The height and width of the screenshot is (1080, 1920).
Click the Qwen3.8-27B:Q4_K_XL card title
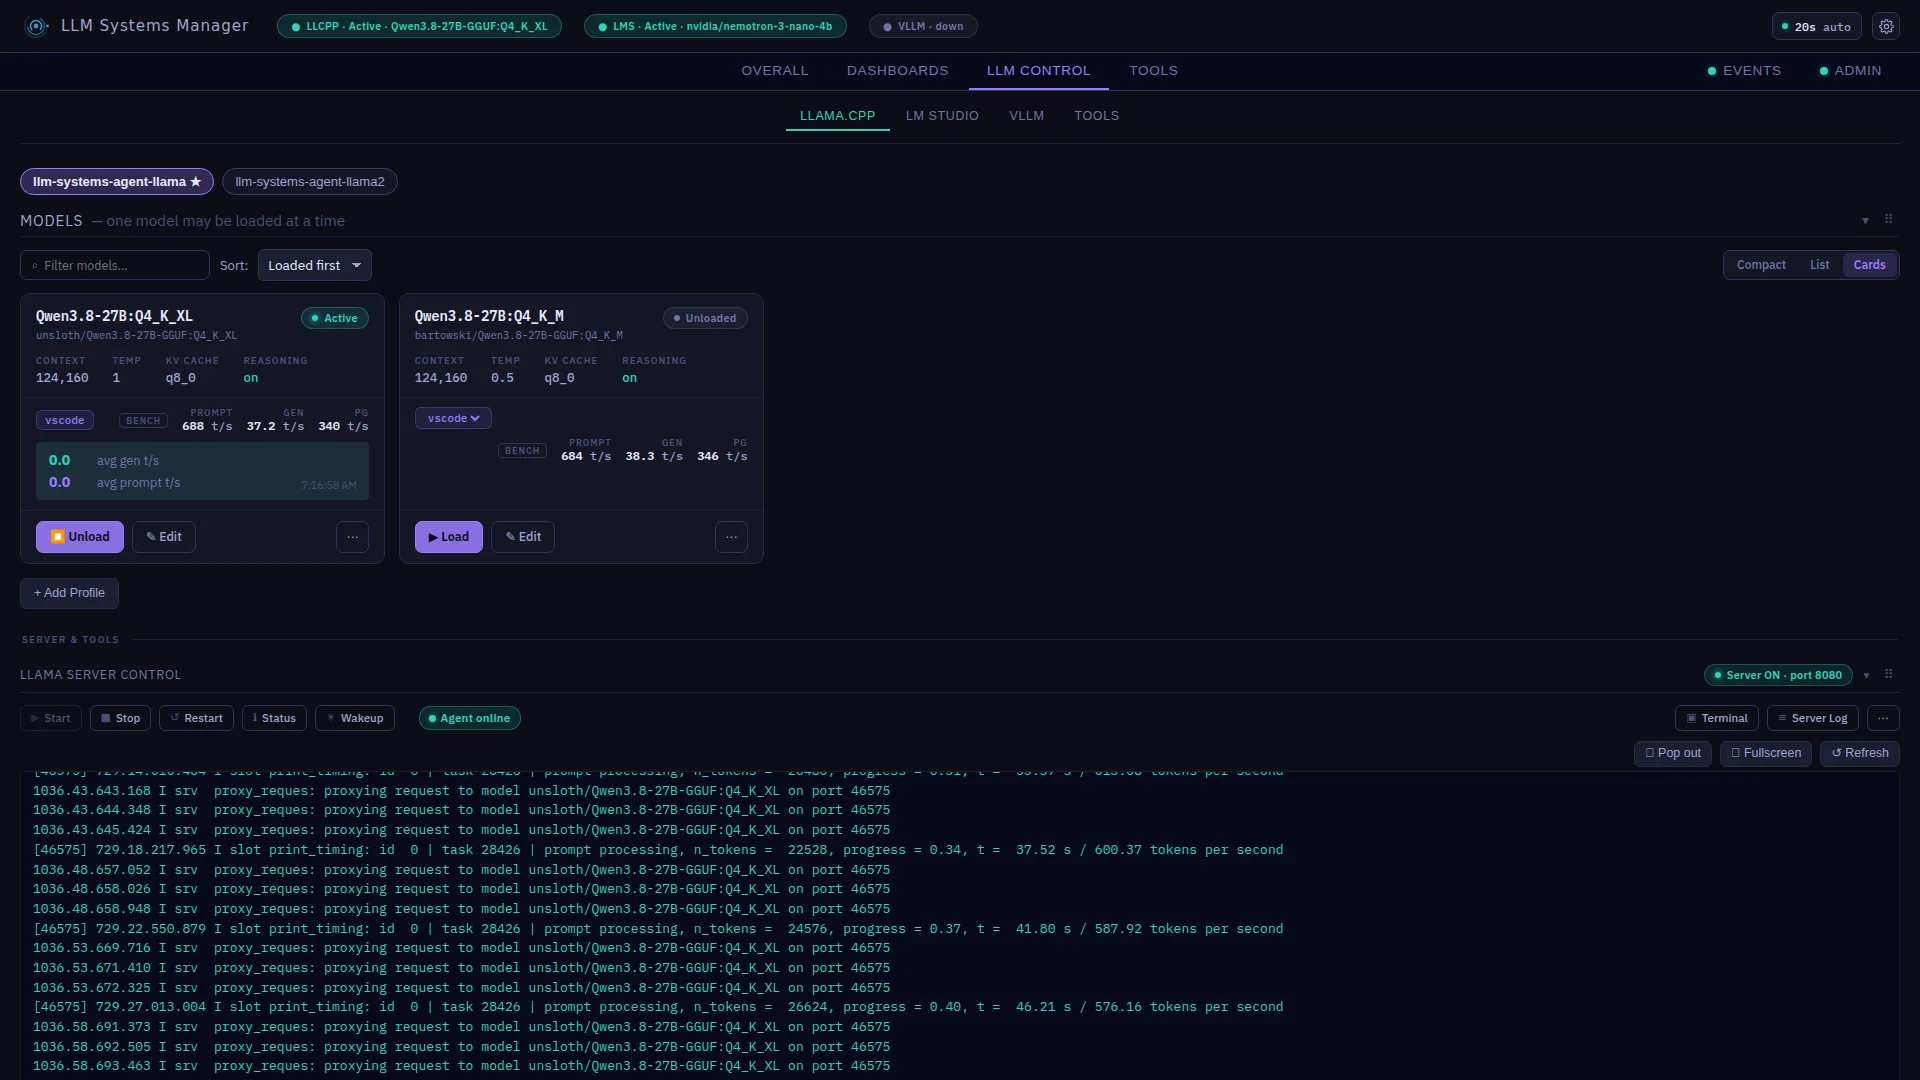coord(114,316)
